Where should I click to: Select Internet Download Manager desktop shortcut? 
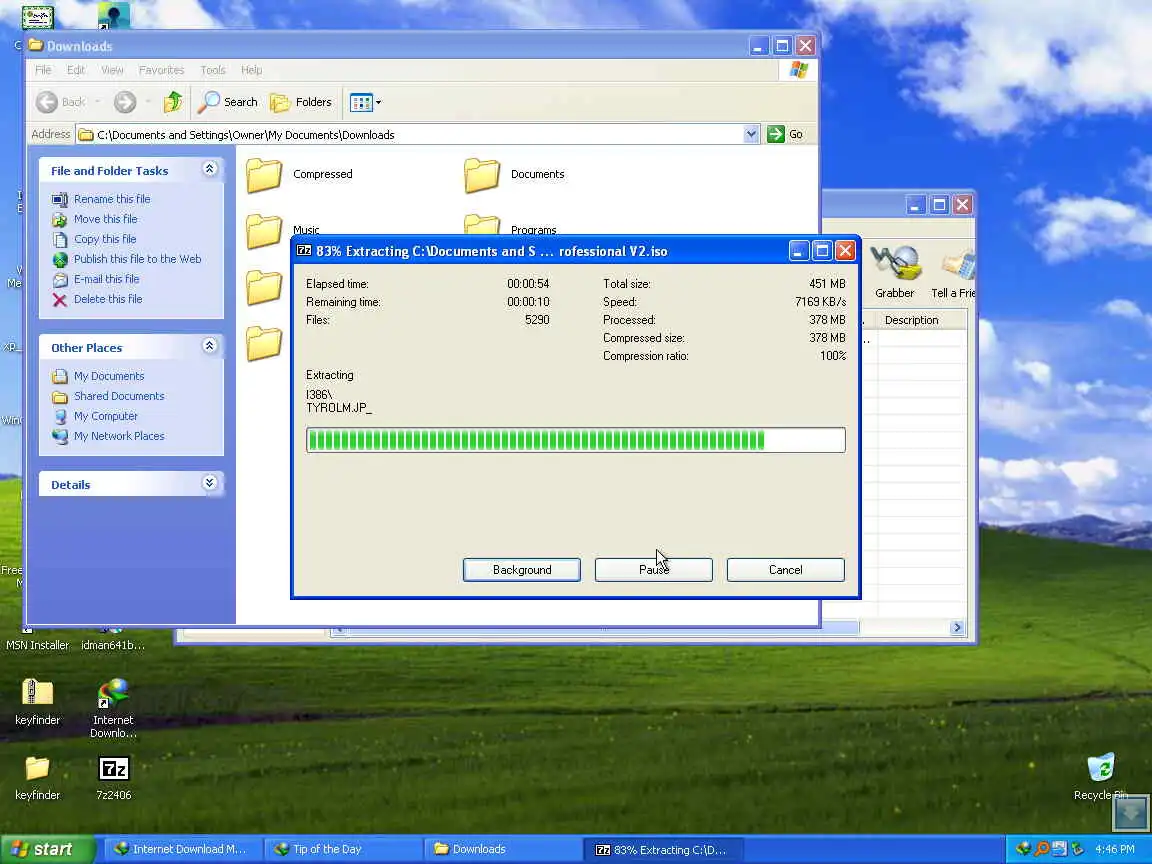coord(113,708)
